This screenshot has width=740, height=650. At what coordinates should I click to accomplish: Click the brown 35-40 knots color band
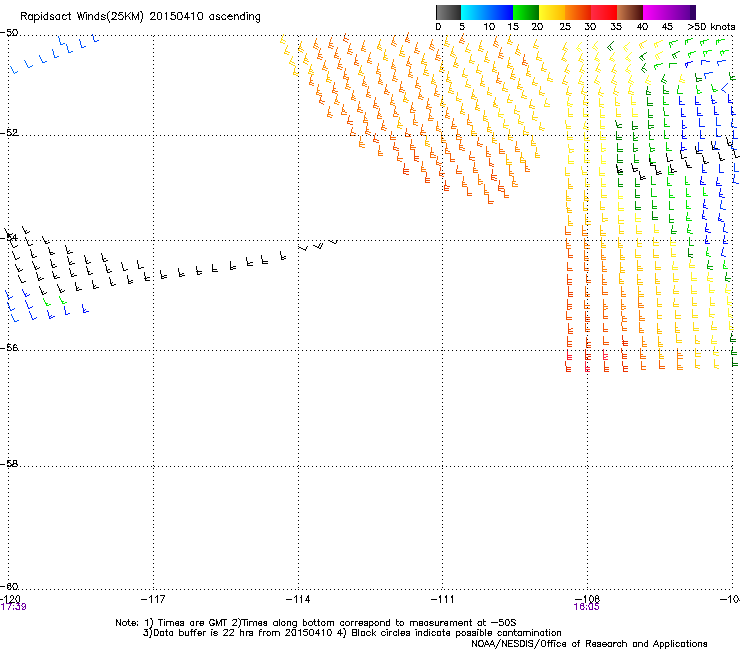tap(630, 12)
